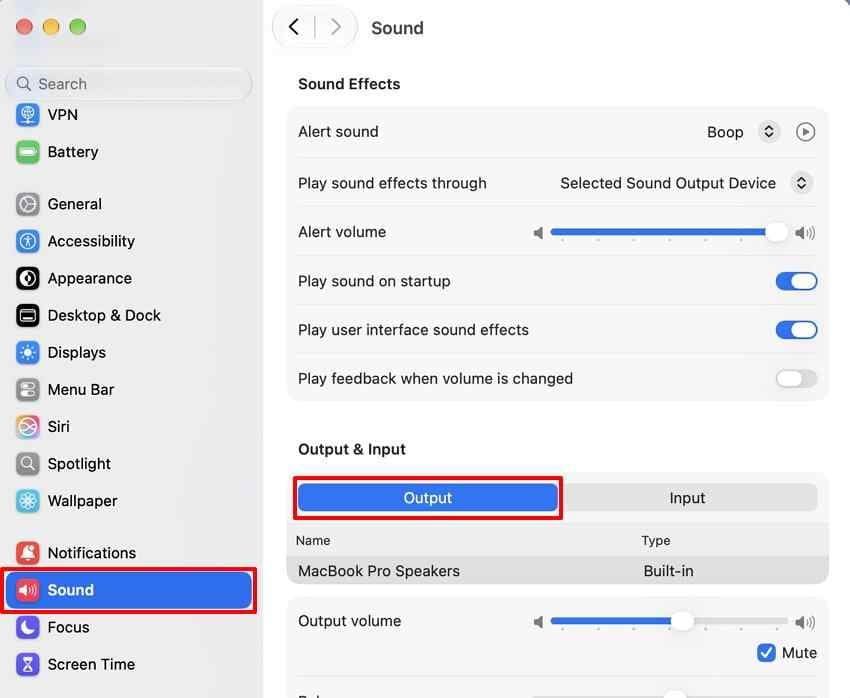Open Notifications settings via its text label

point(92,553)
